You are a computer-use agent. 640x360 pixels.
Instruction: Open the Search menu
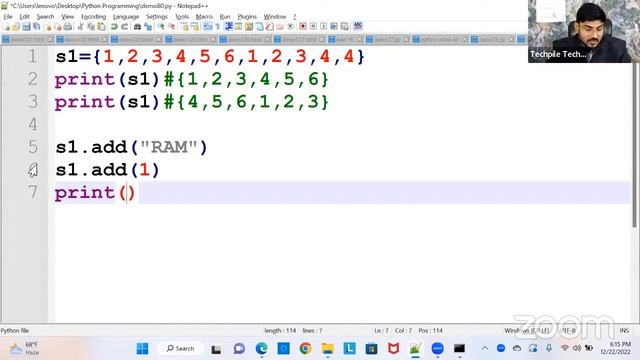coord(45,17)
